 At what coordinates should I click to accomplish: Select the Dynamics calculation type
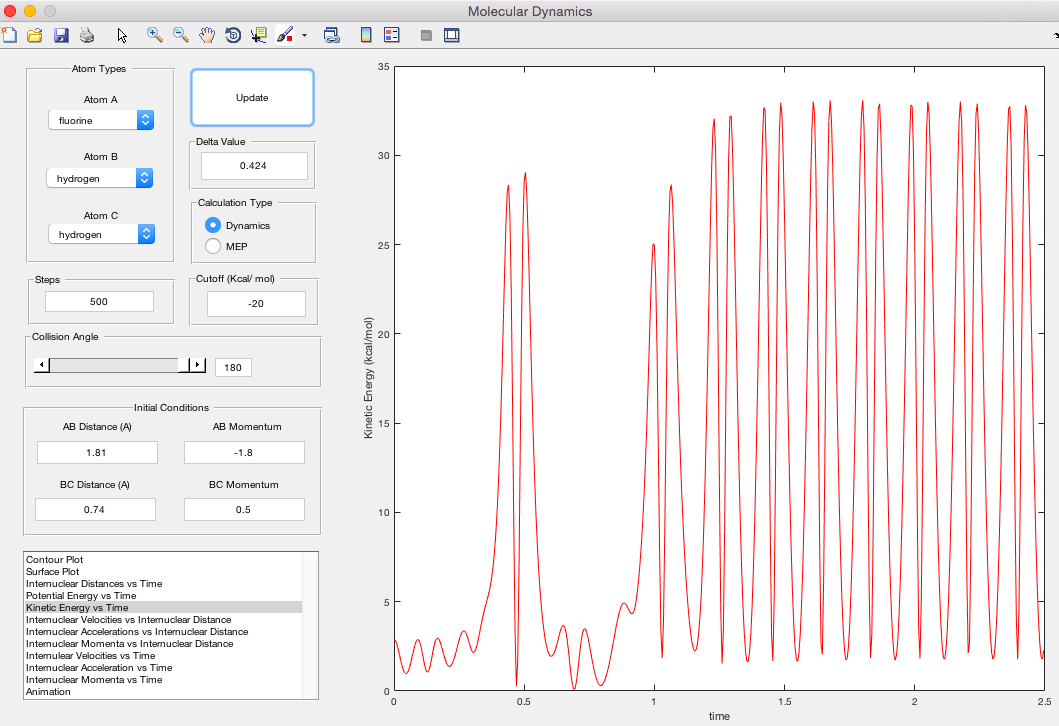tap(213, 225)
